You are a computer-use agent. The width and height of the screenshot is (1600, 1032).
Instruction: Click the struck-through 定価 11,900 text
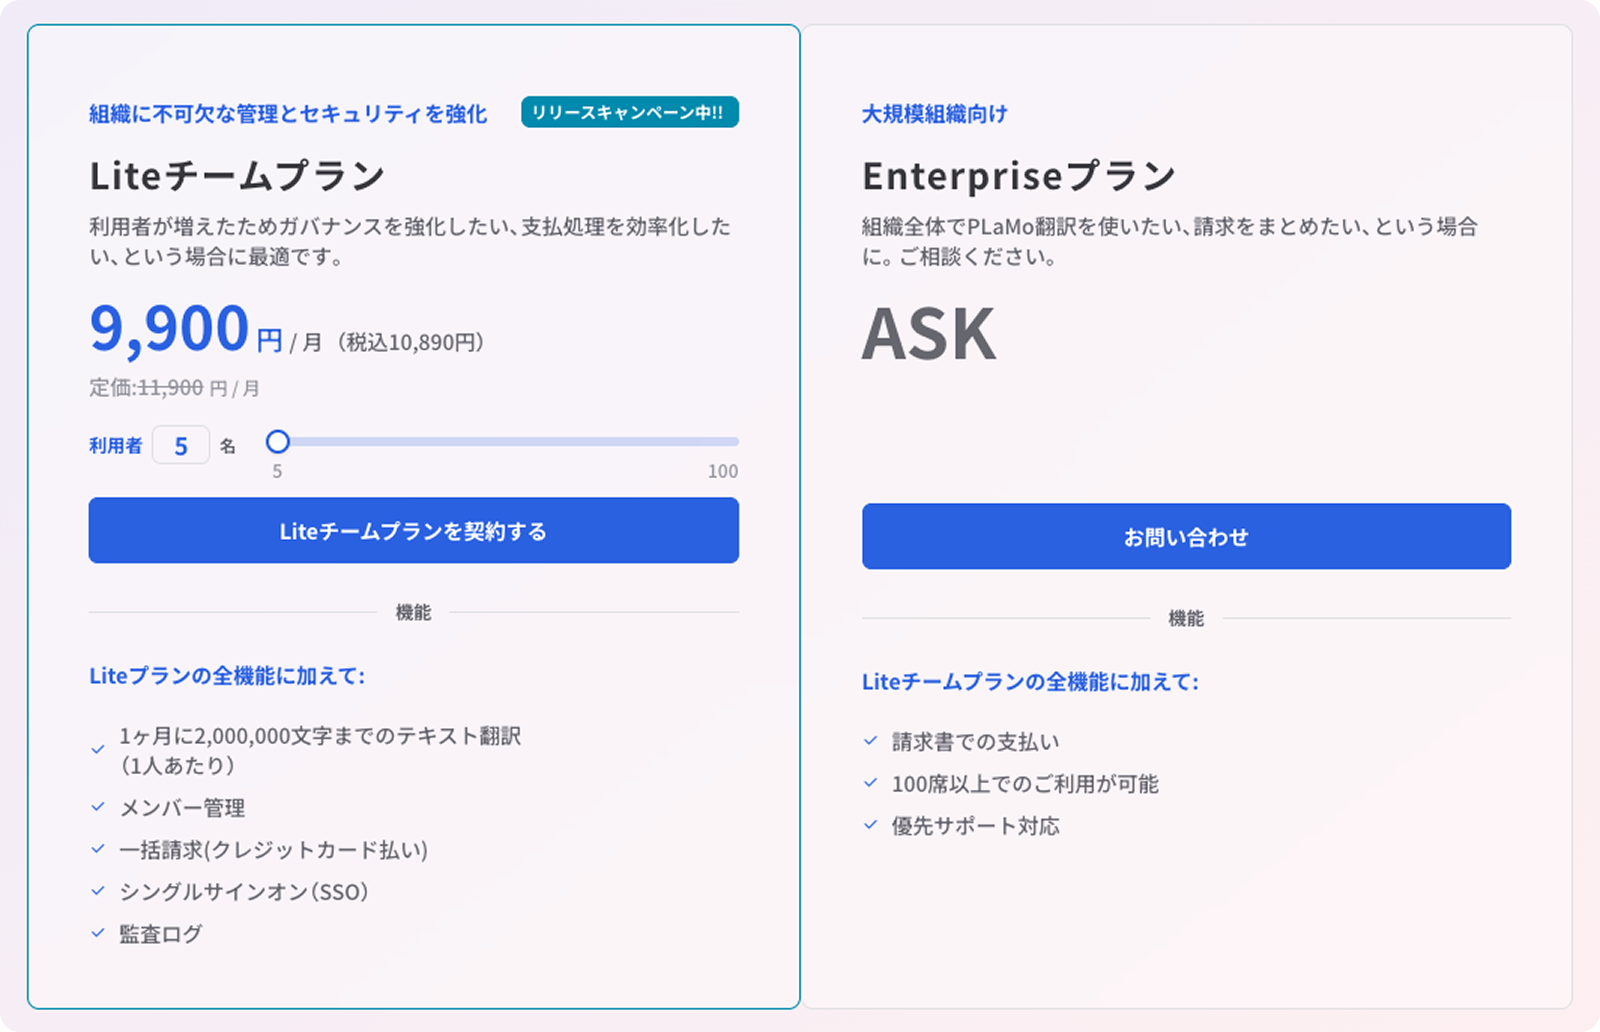coord(172,388)
